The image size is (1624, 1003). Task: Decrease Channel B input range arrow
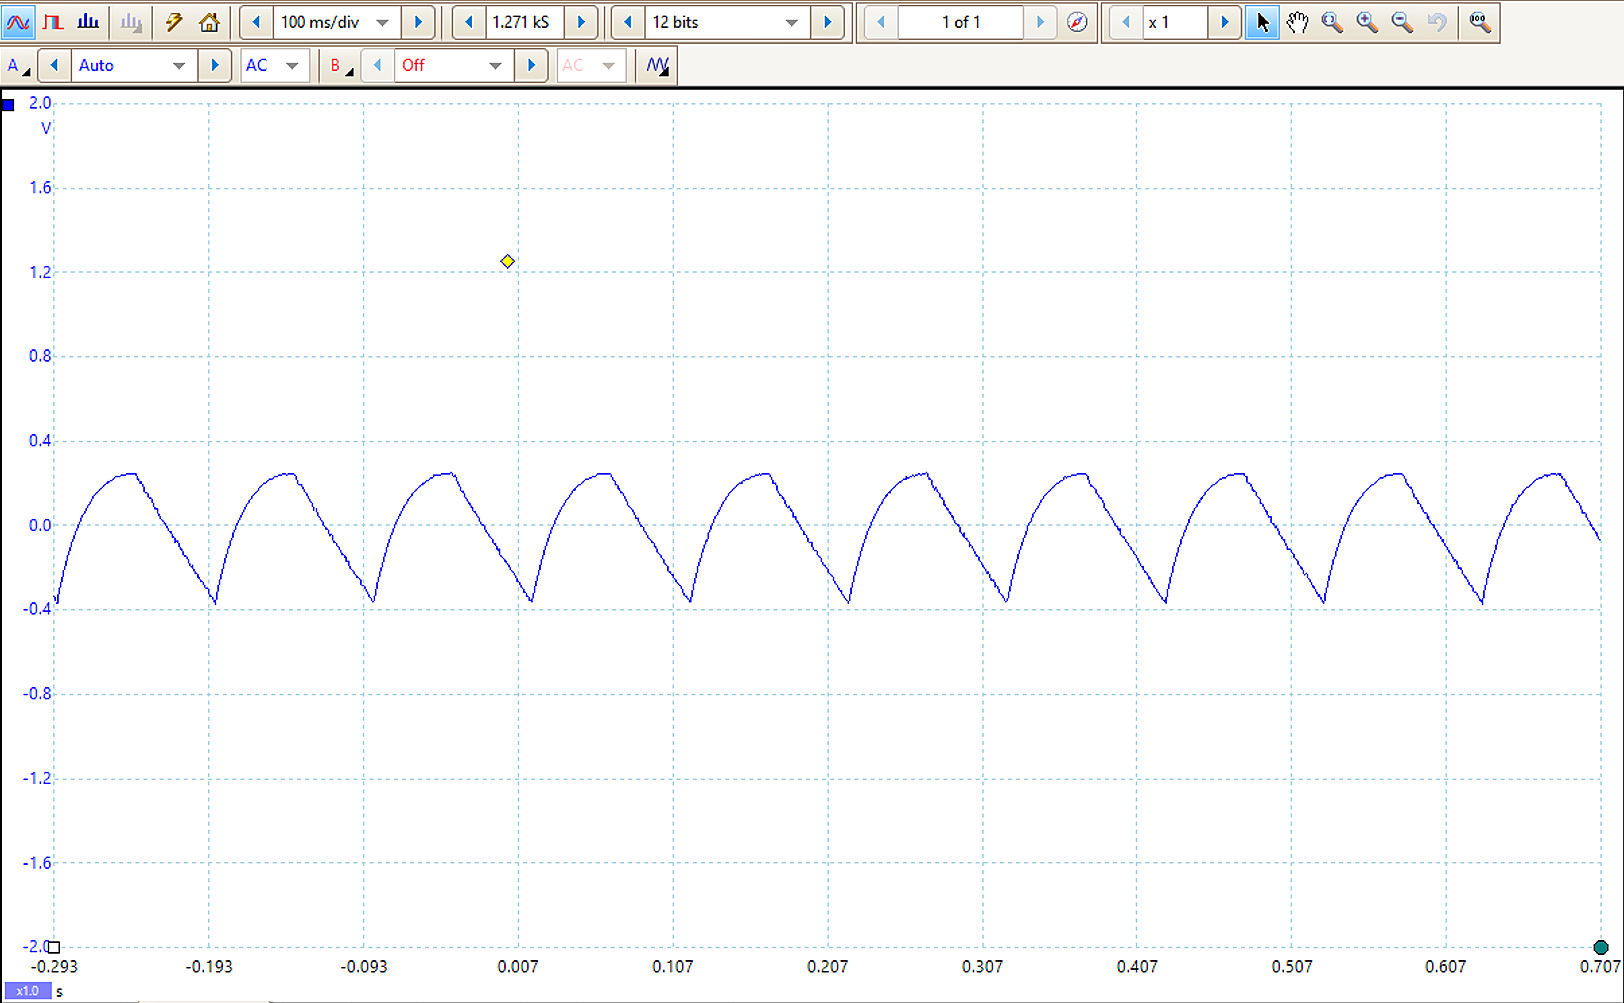[377, 65]
